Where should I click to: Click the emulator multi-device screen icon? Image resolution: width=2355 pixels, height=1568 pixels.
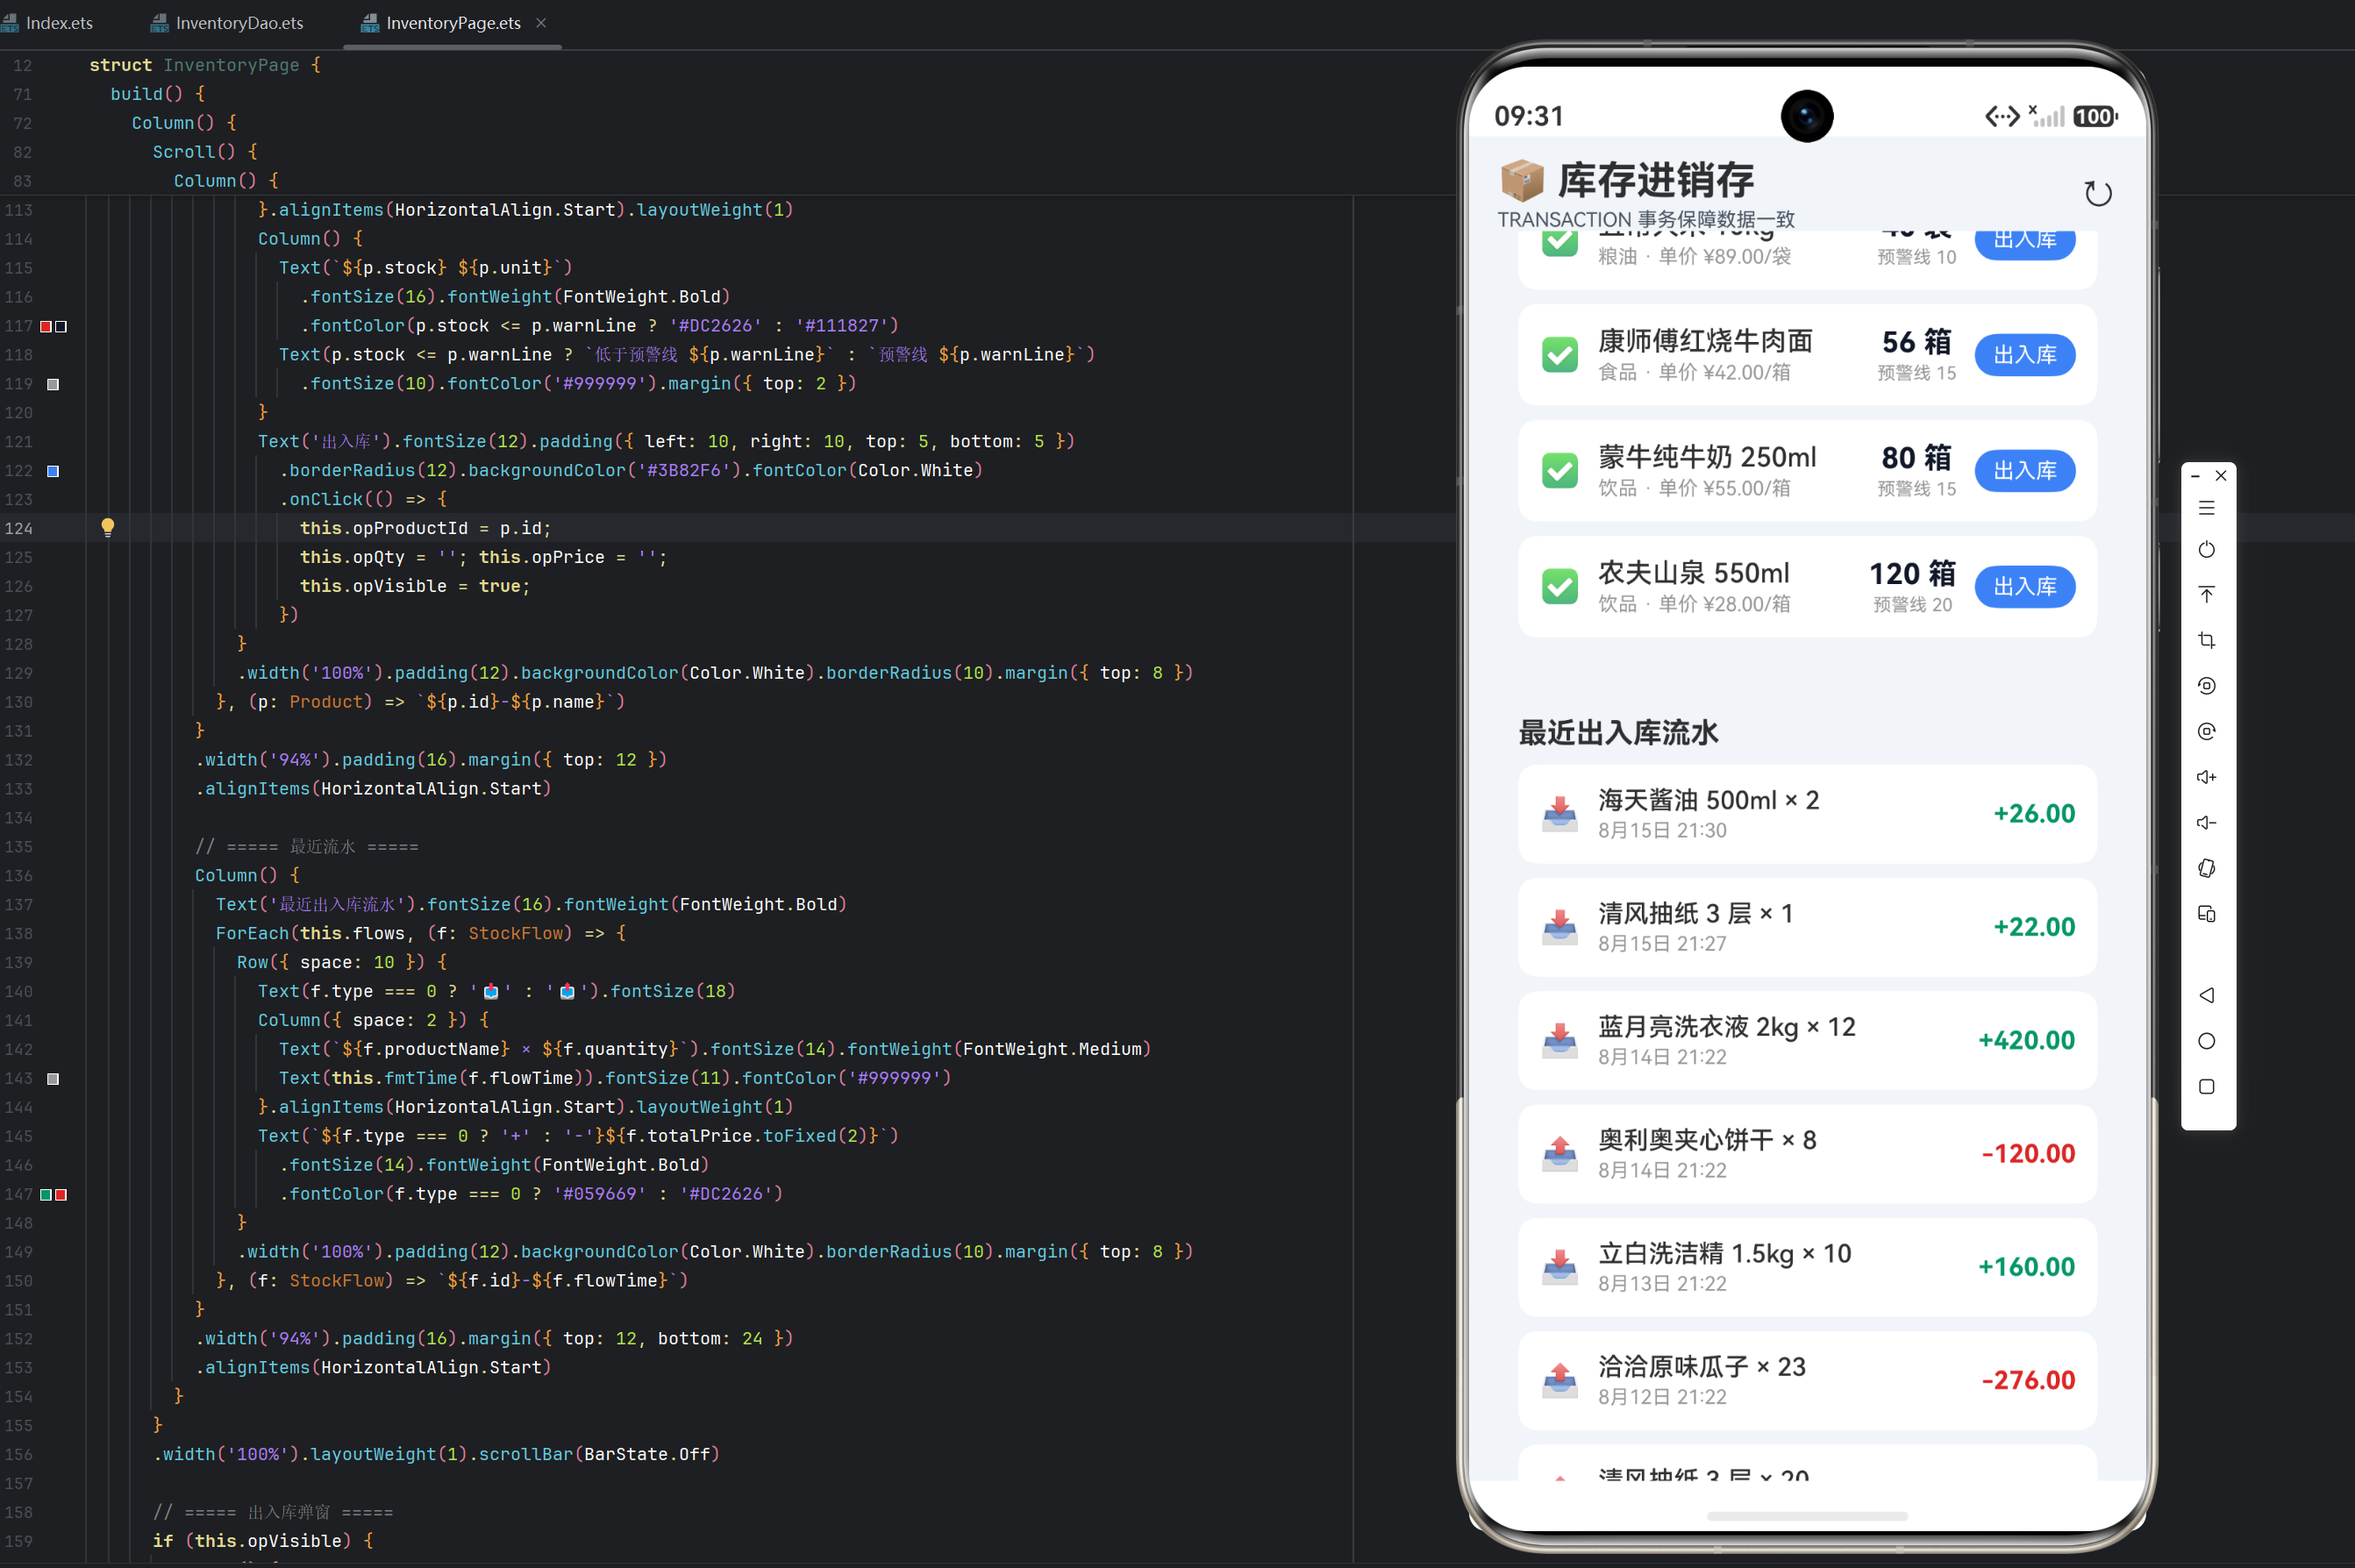[2206, 914]
